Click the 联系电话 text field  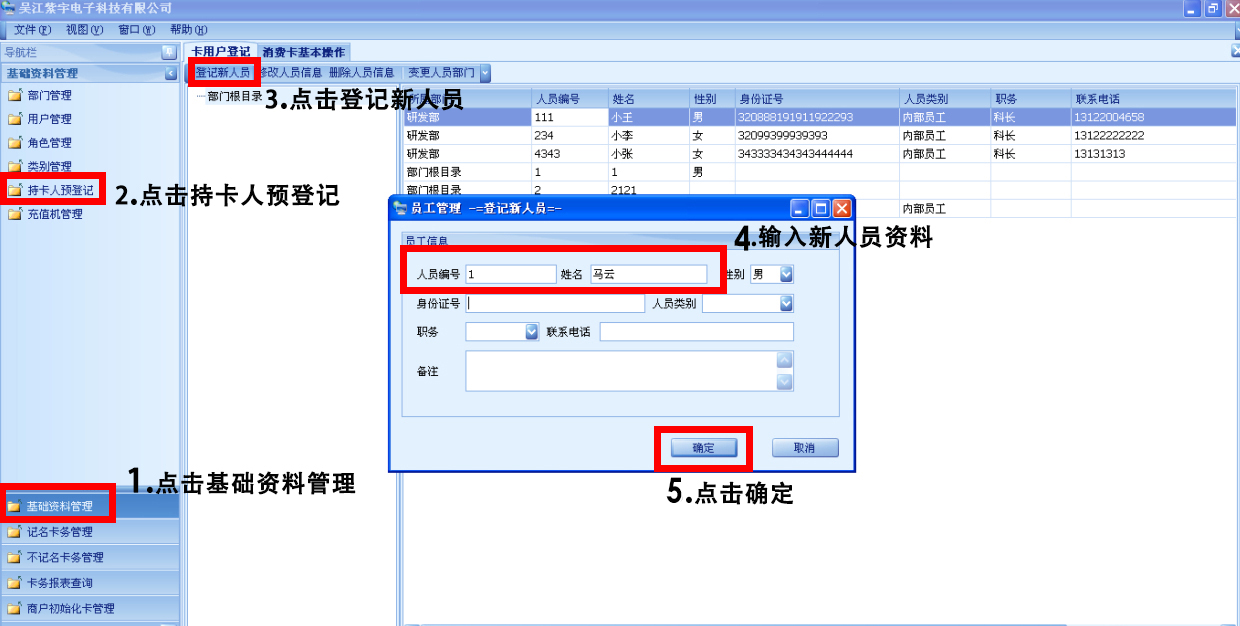[696, 332]
